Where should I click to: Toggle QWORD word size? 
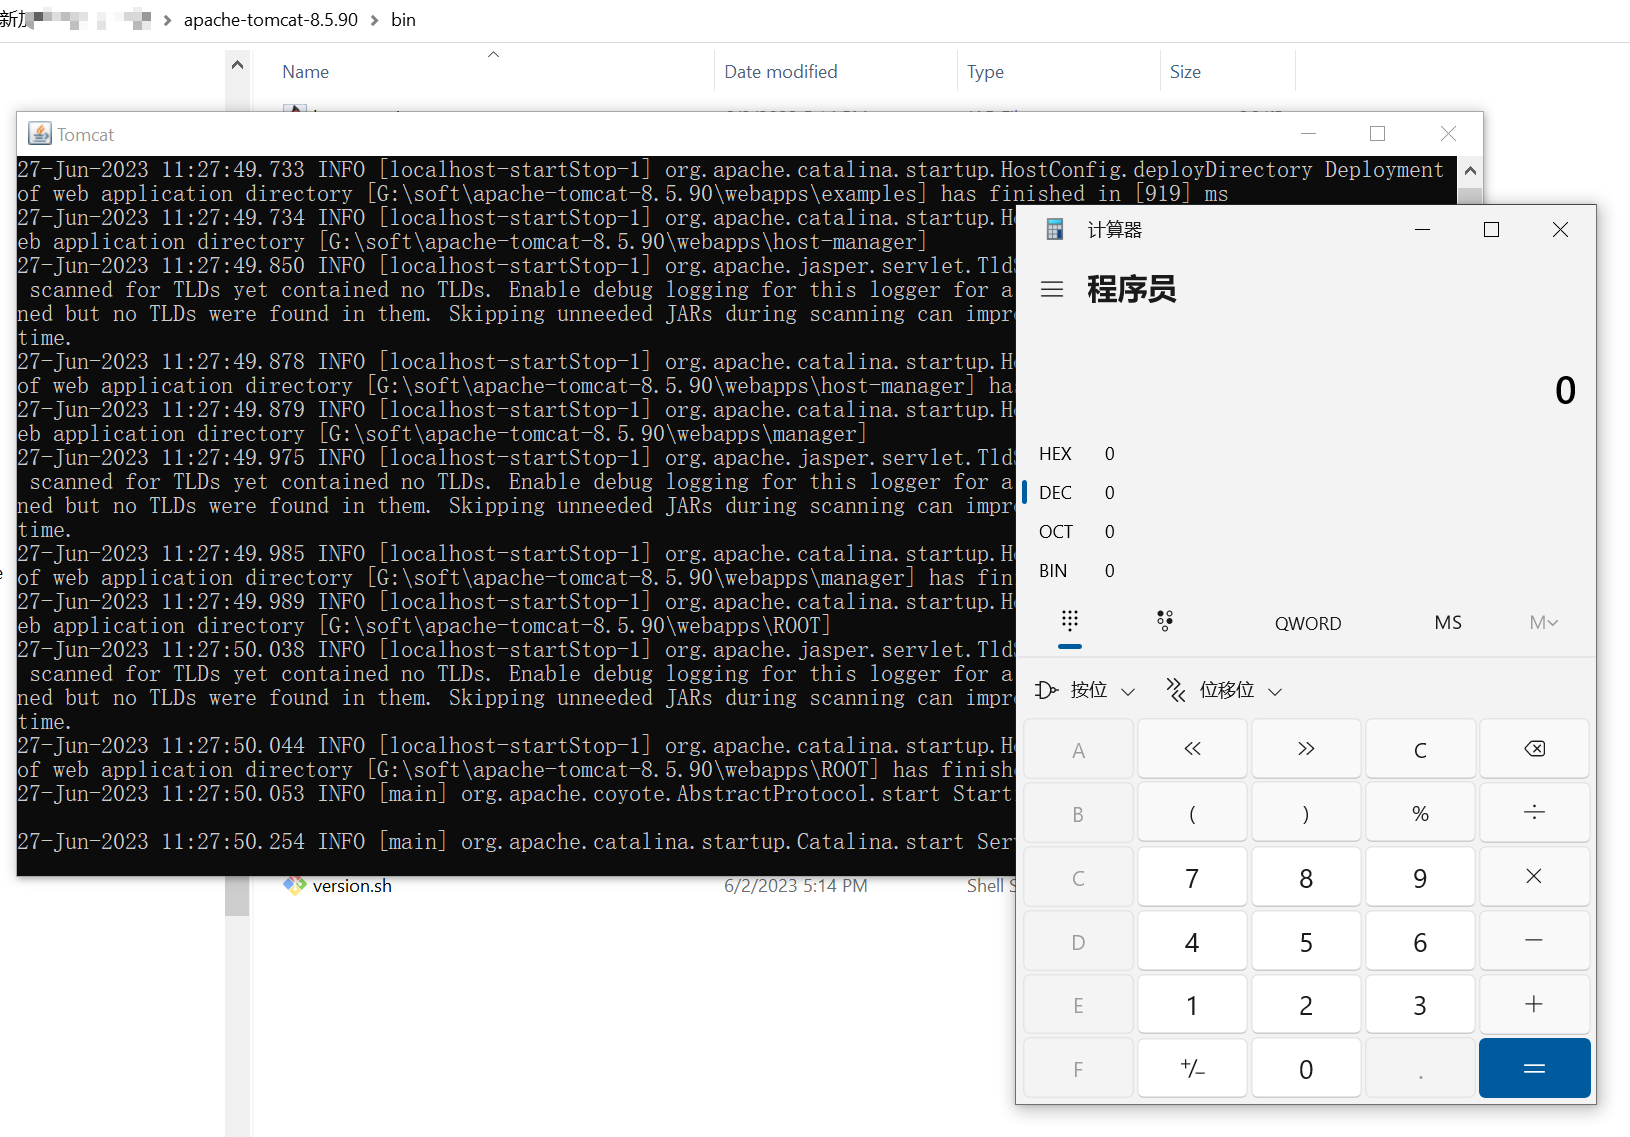(1307, 623)
